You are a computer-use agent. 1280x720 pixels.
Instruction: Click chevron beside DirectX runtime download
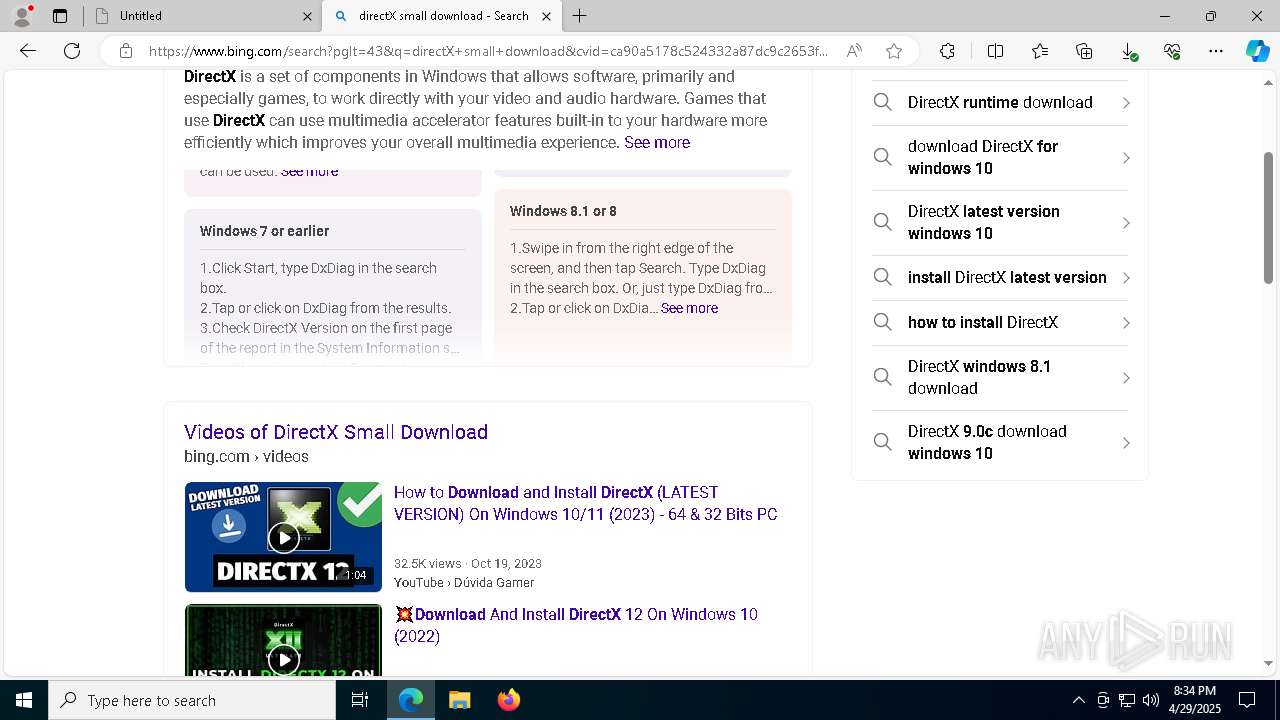(1126, 103)
